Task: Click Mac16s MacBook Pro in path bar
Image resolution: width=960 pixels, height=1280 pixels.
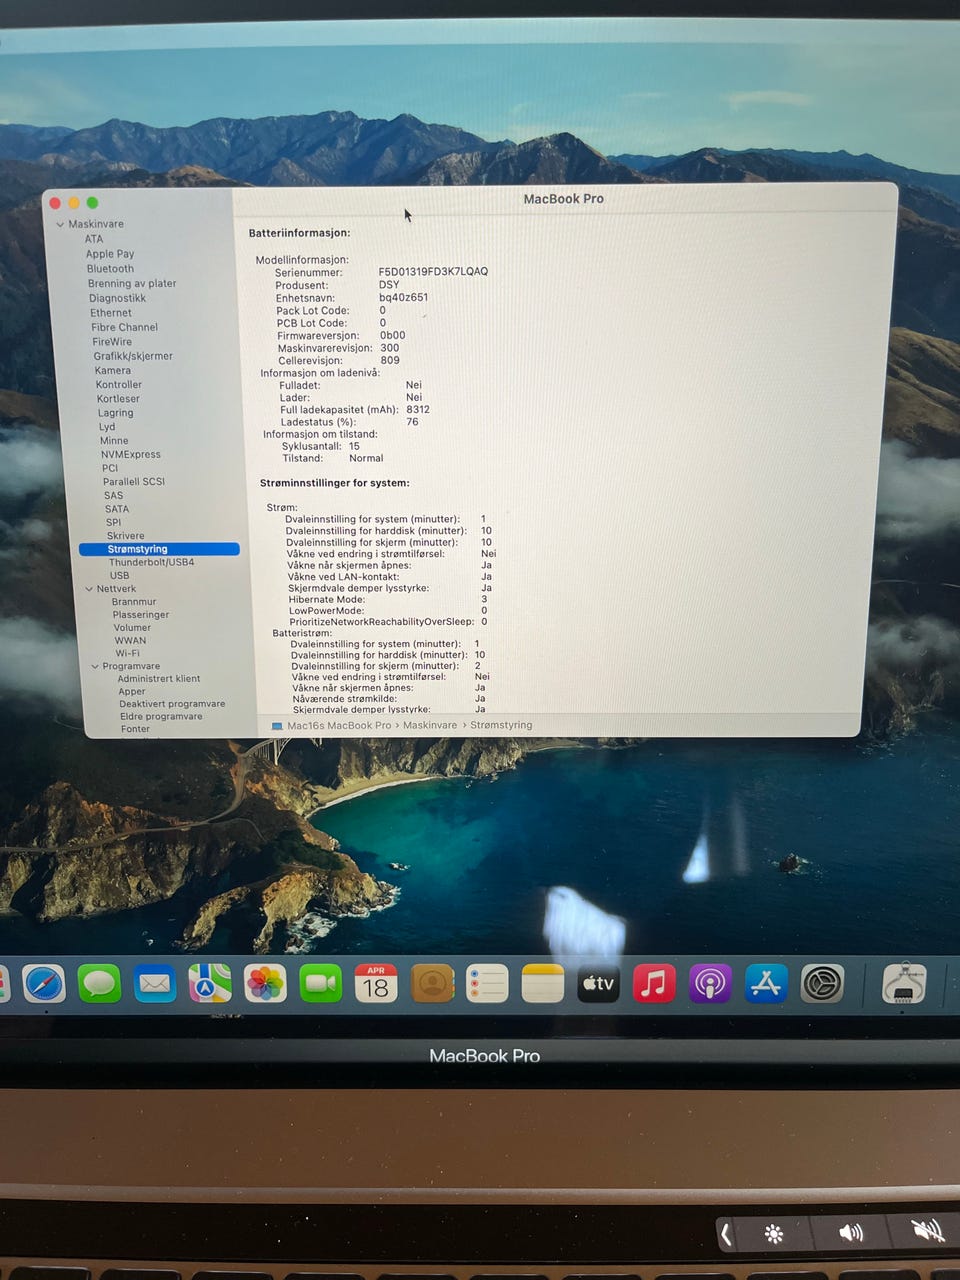Action: point(339,726)
